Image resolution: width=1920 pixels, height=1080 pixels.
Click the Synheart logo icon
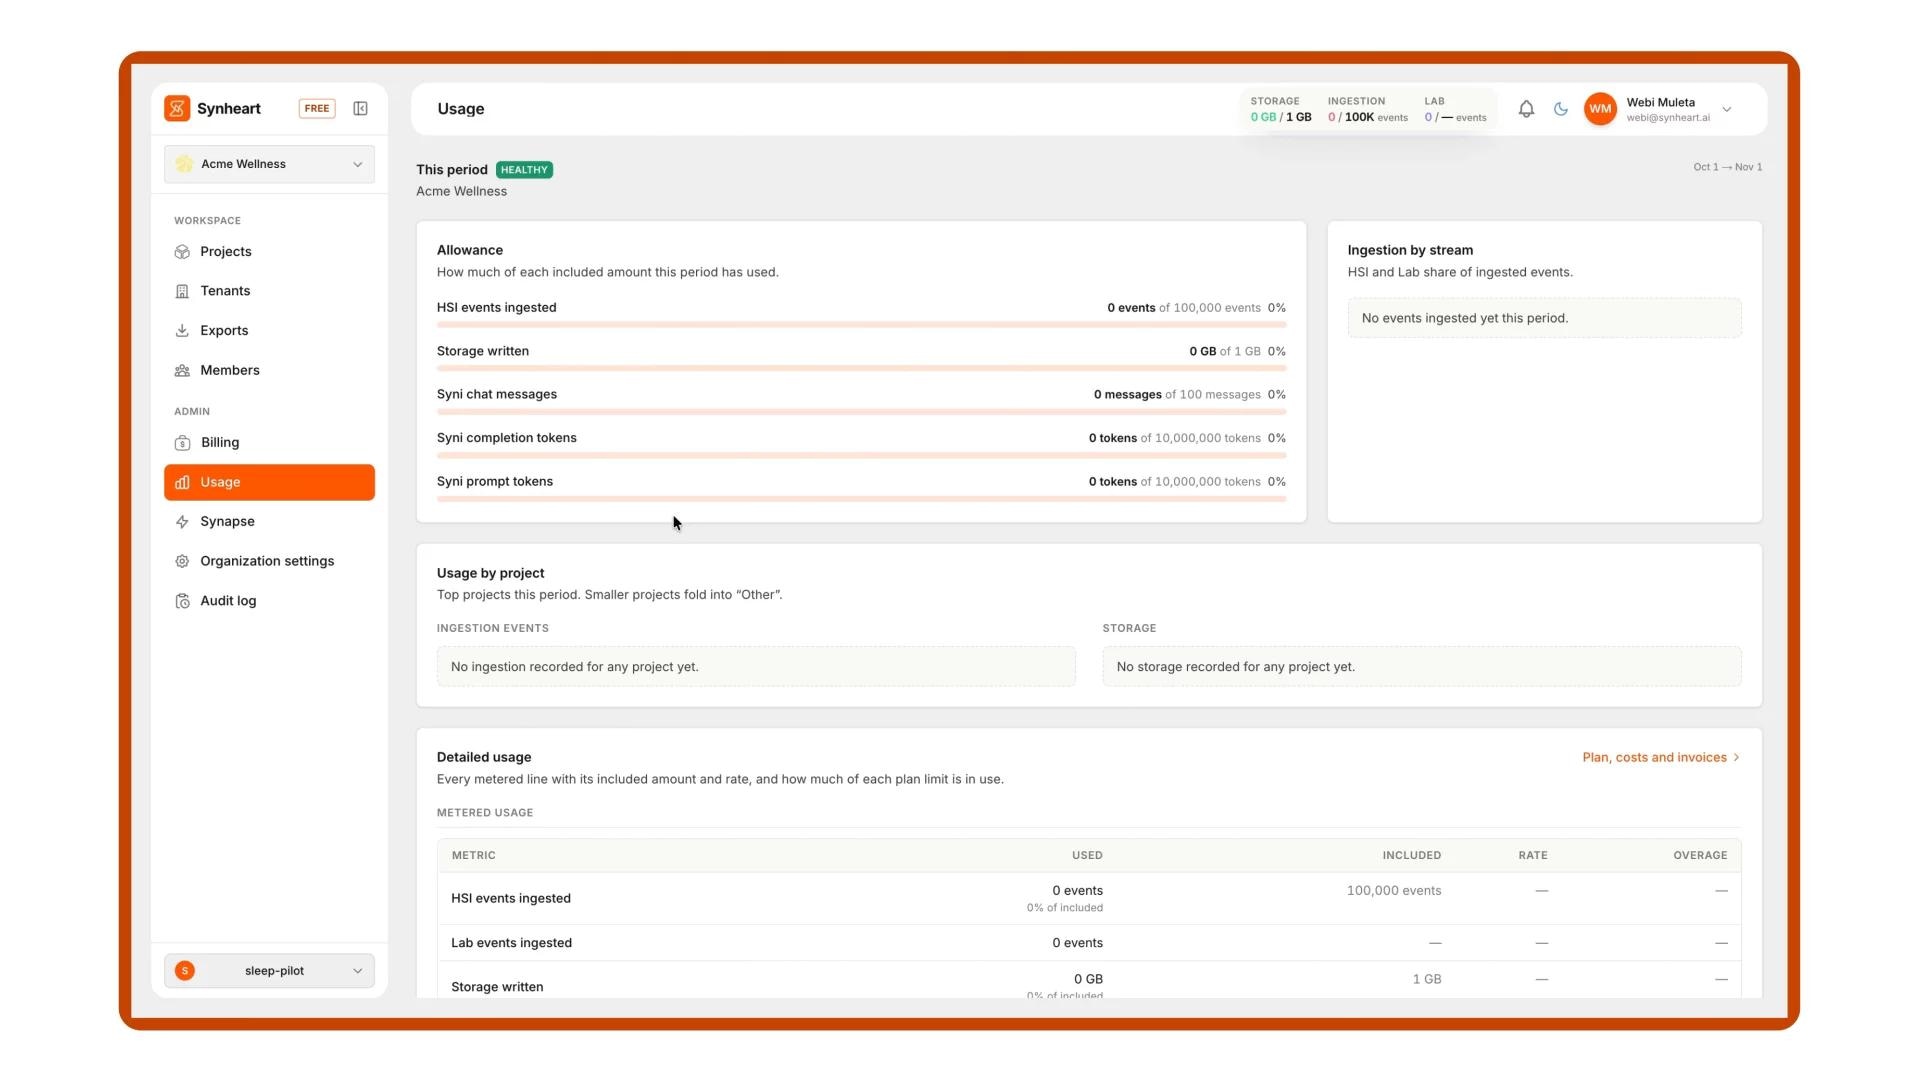coord(177,109)
